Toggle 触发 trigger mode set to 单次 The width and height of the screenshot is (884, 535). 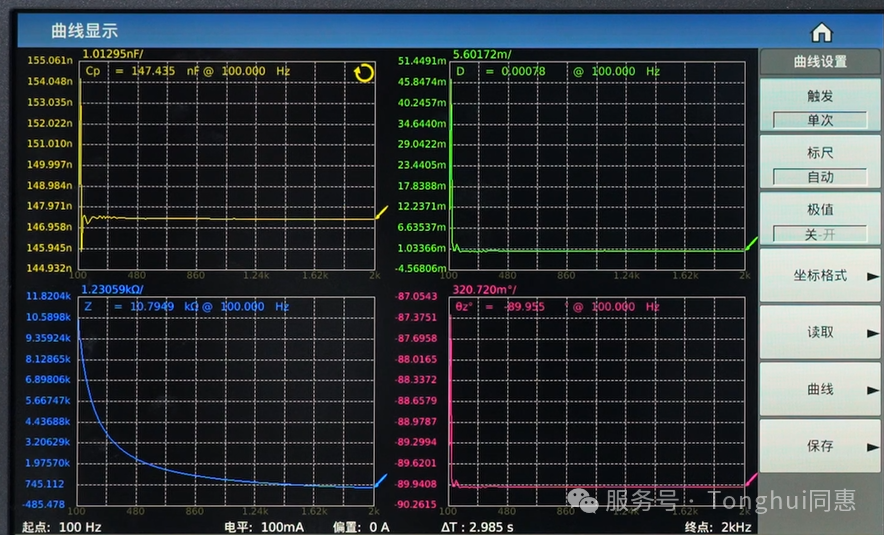pos(820,107)
